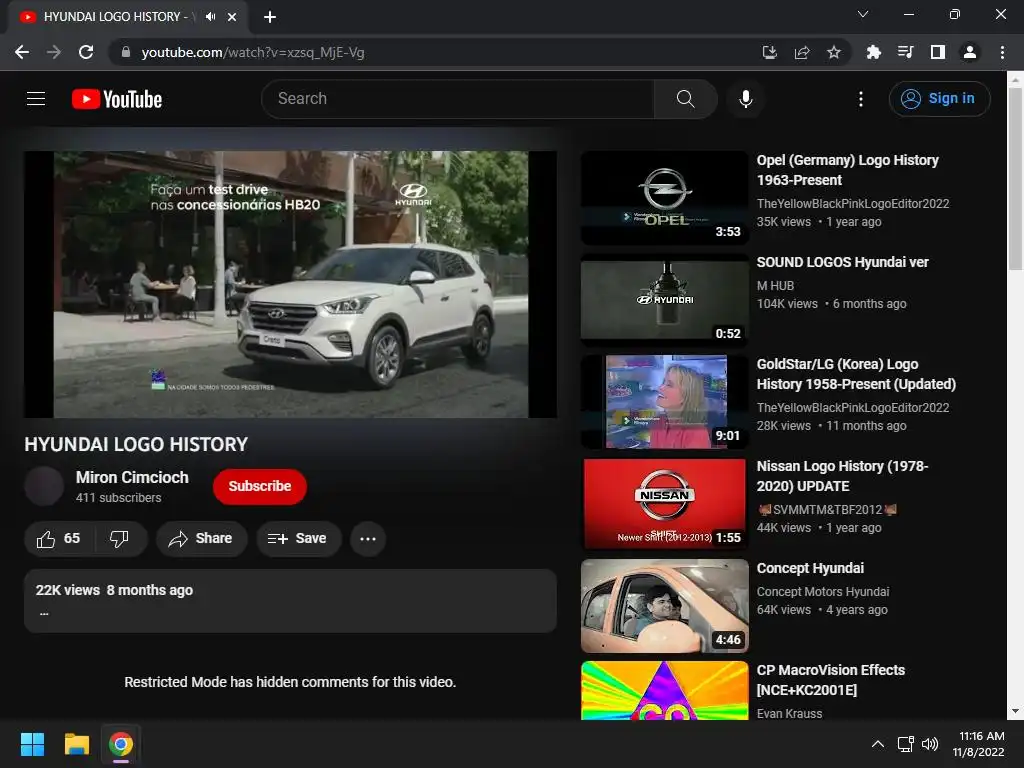Click the install/download page icon in address bar

click(770, 52)
